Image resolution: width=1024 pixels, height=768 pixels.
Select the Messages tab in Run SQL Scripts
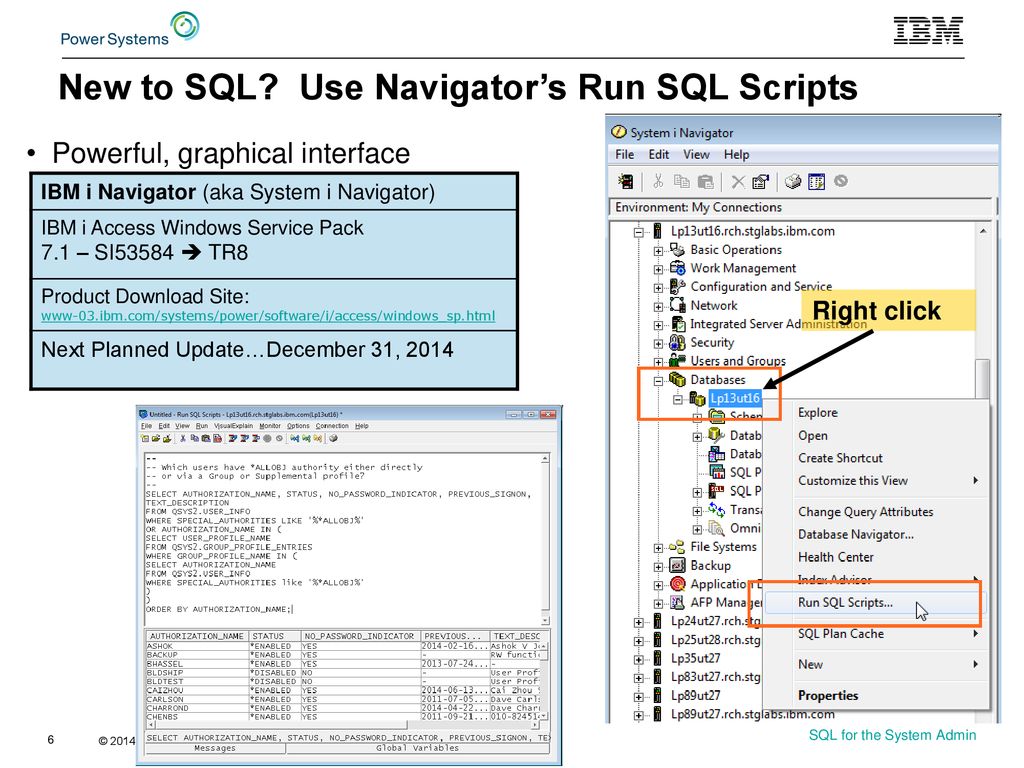(x=215, y=748)
